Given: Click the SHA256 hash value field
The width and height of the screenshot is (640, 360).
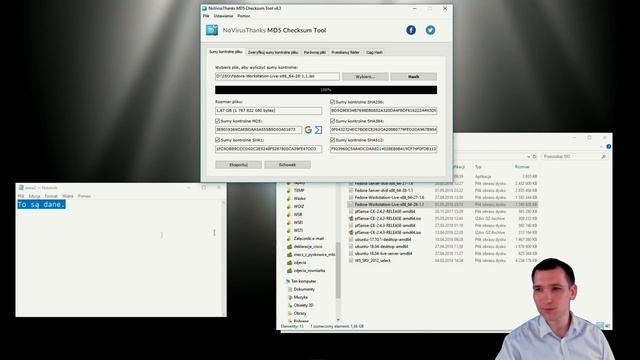Looking at the screenshot, I should click(x=383, y=111).
